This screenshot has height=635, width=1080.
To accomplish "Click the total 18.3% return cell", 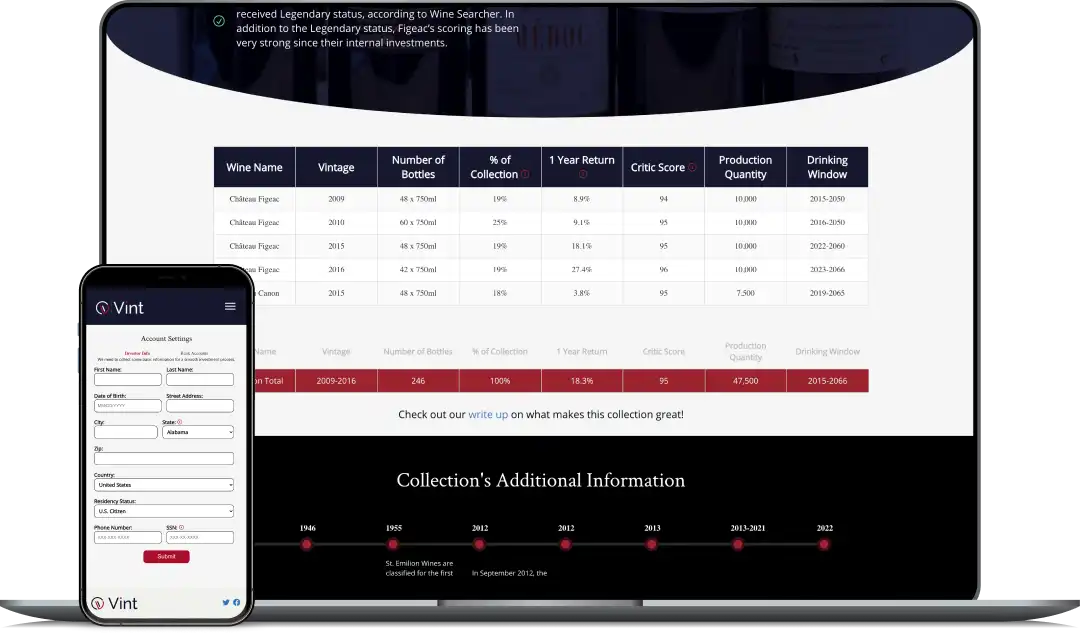I will [x=581, y=381].
